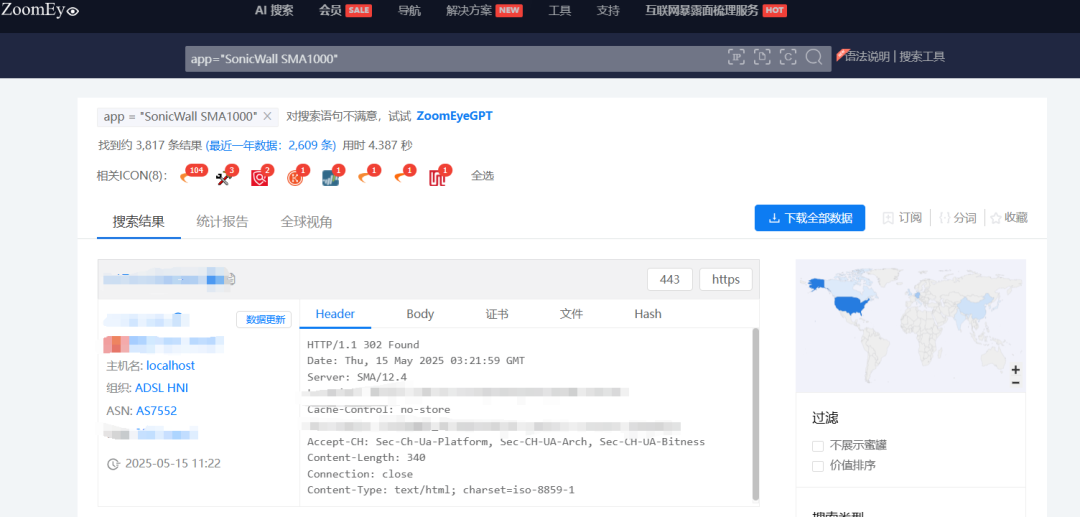1080x517 pixels.
Task: Click the magnifying glass search icon
Action: point(813,57)
